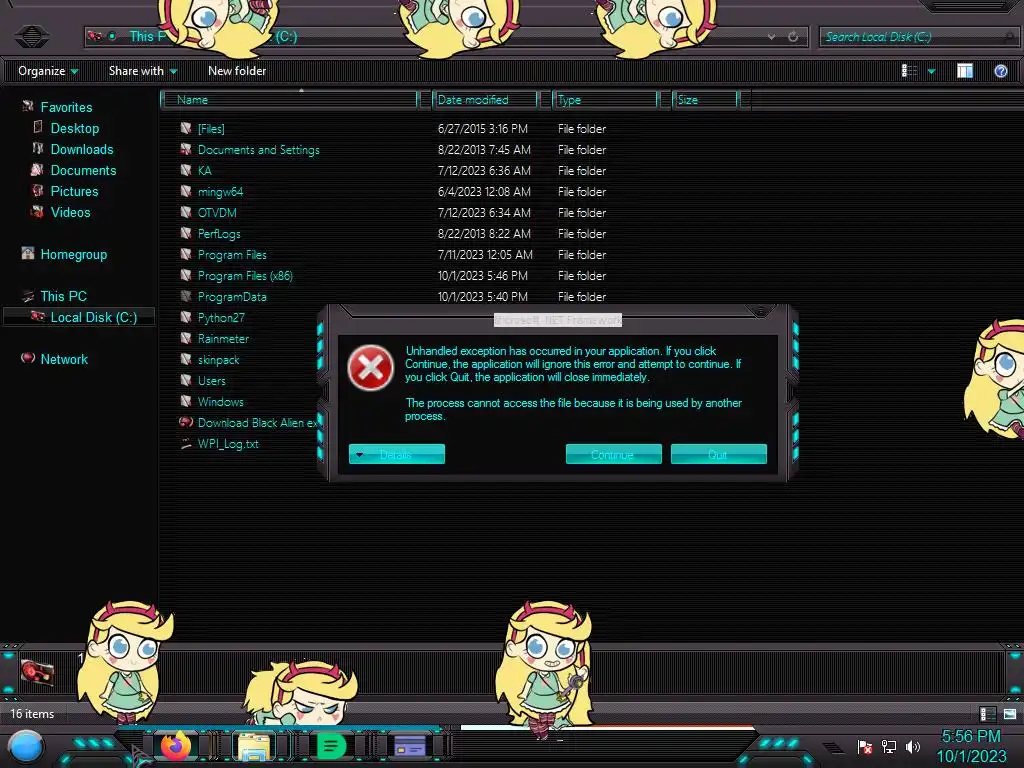Image resolution: width=1024 pixels, height=768 pixels.
Task: Open the green notes app in taskbar
Action: pos(331,746)
